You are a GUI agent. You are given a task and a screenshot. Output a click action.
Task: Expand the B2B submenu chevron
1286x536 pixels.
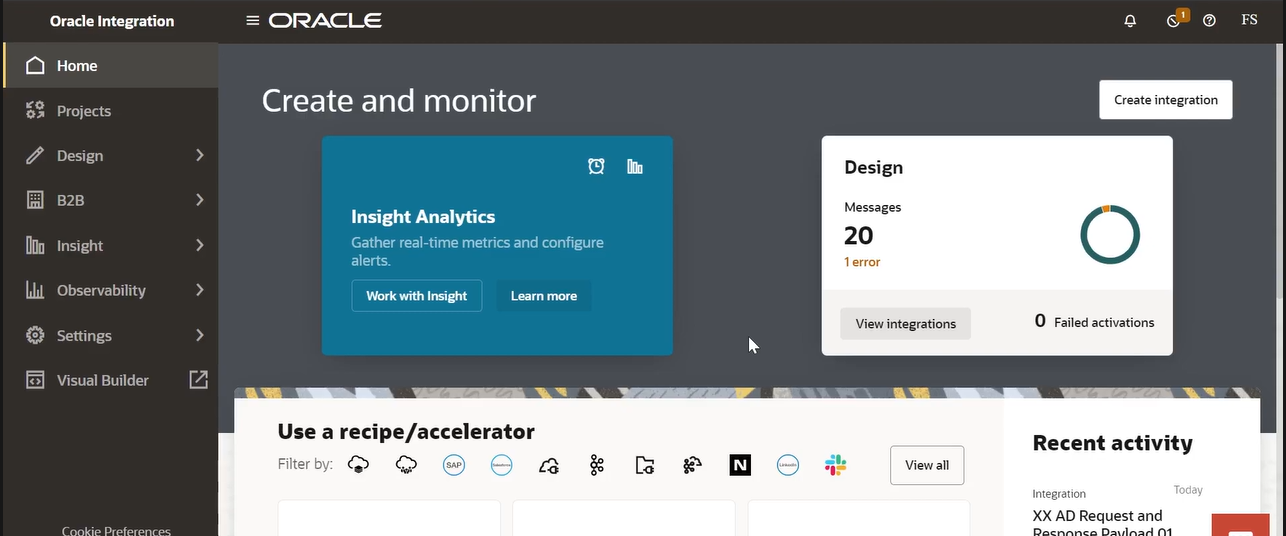(200, 200)
